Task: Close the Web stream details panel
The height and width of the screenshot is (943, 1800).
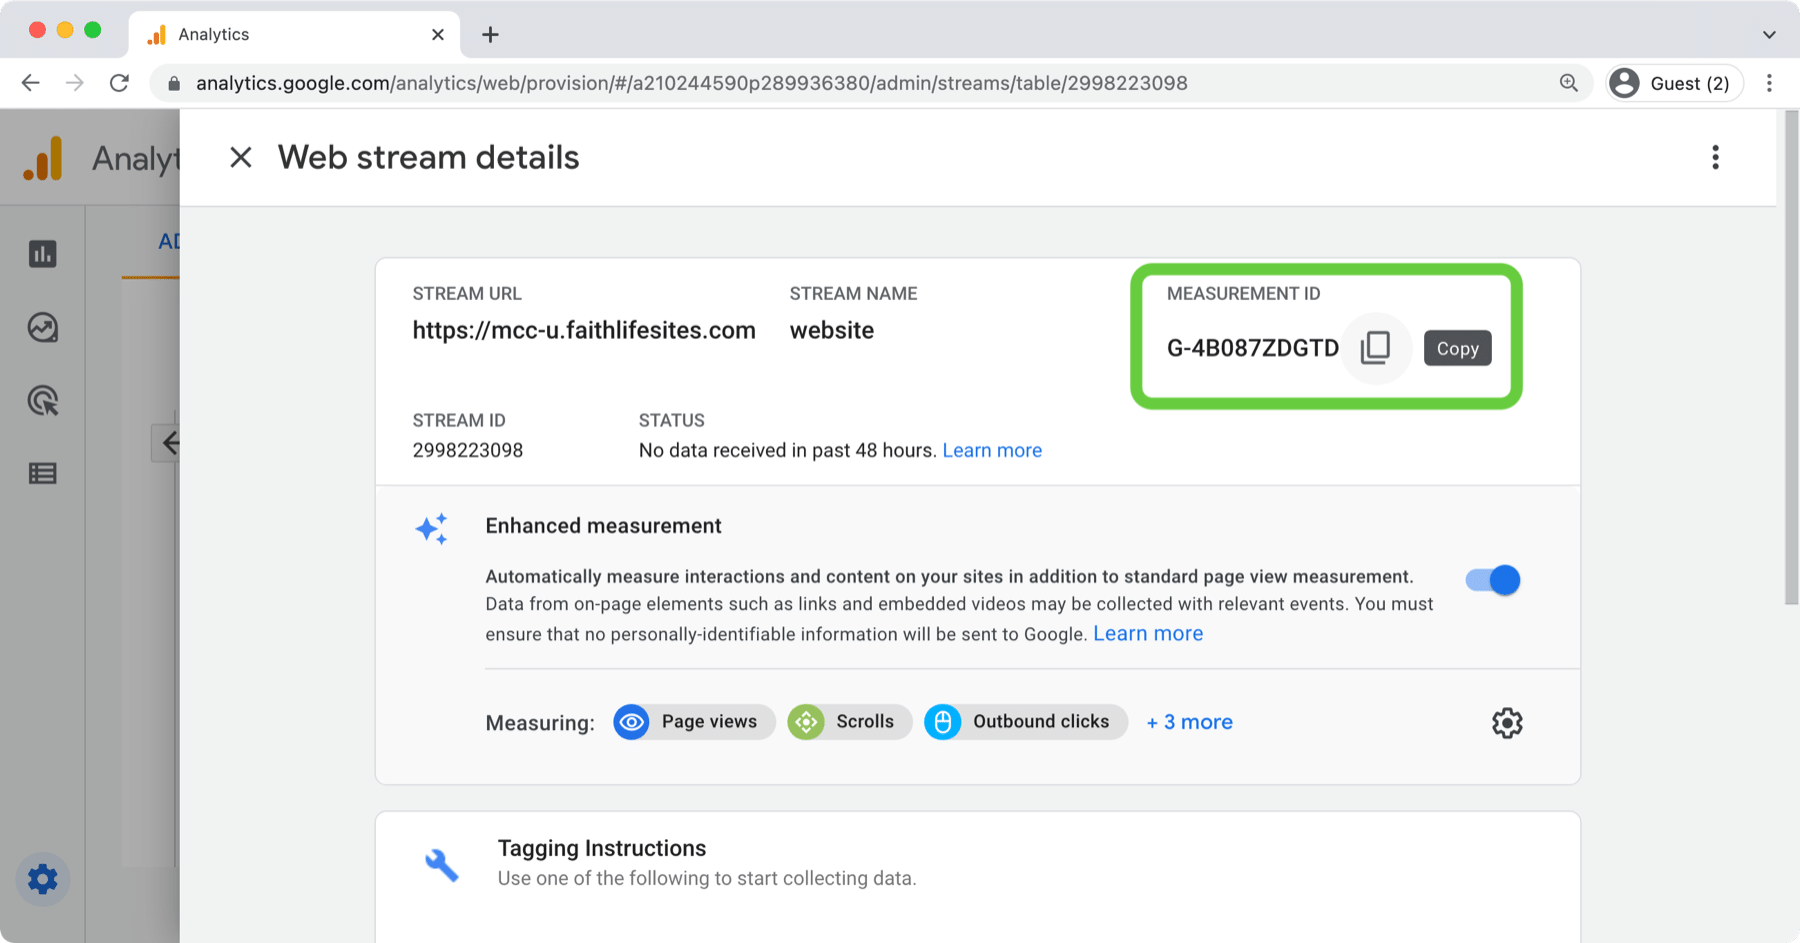Action: 240,157
